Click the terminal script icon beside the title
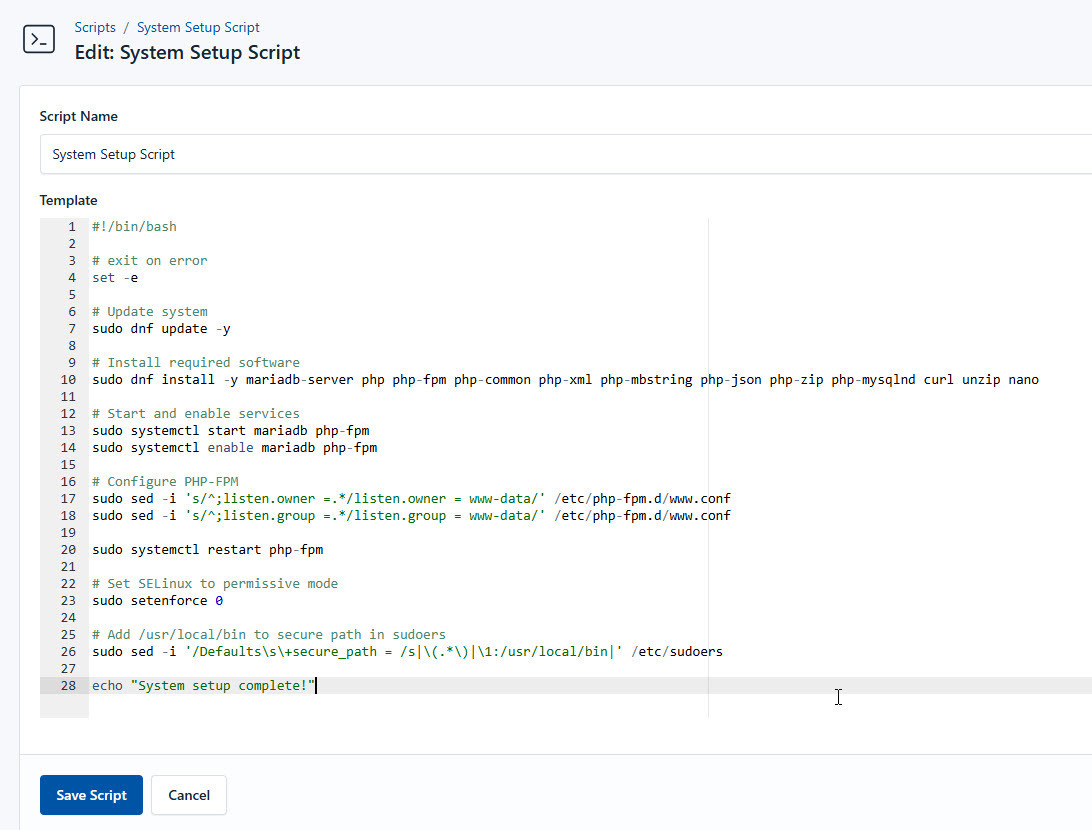Viewport: 1092px width, 830px height. coord(39,40)
